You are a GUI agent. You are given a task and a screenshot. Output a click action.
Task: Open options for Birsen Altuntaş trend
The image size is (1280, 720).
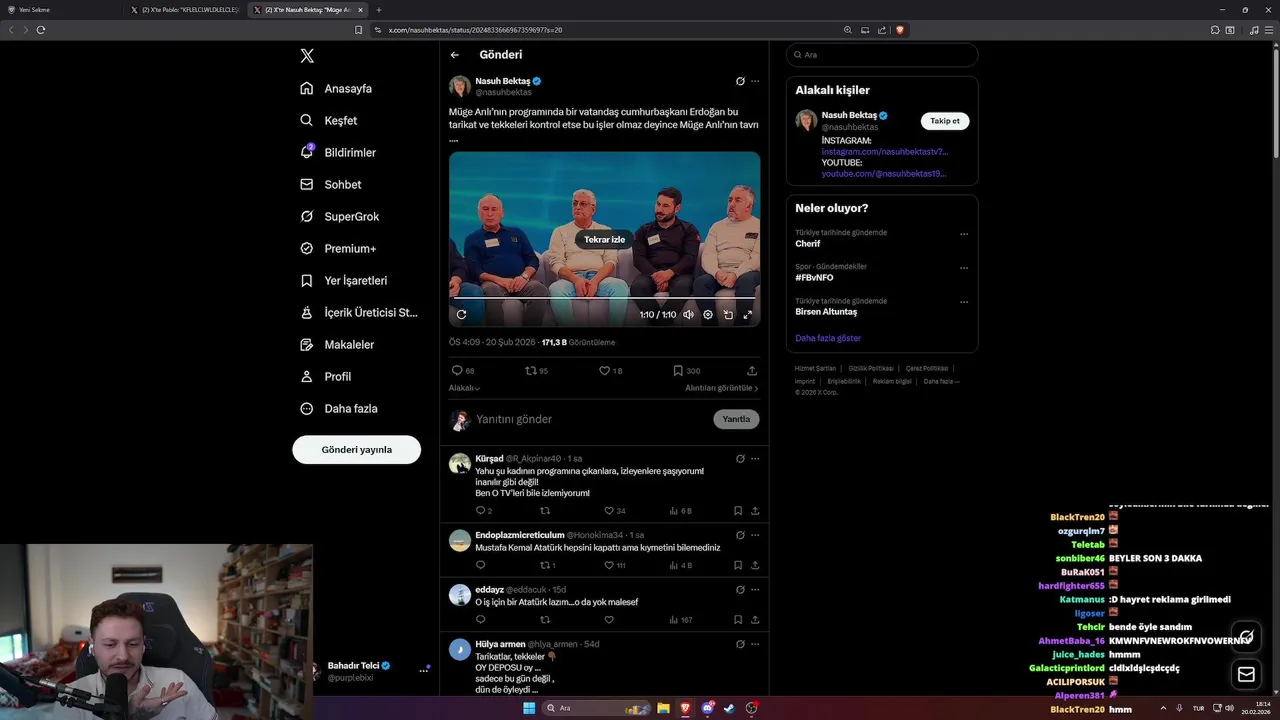(964, 302)
